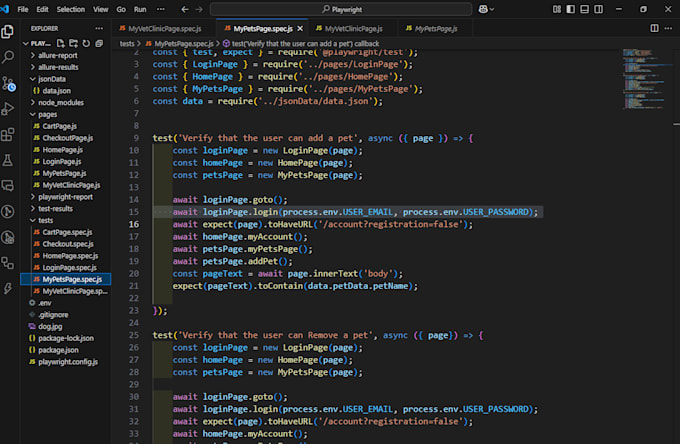The height and width of the screenshot is (444, 680).
Task: Open CartPage.js in pages folder
Action: tap(59, 126)
